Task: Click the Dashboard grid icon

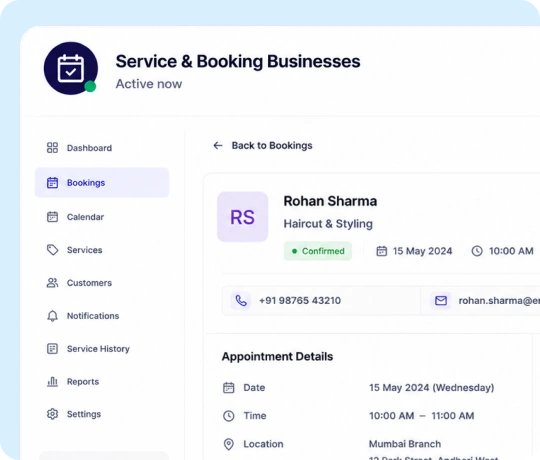Action: pos(52,148)
